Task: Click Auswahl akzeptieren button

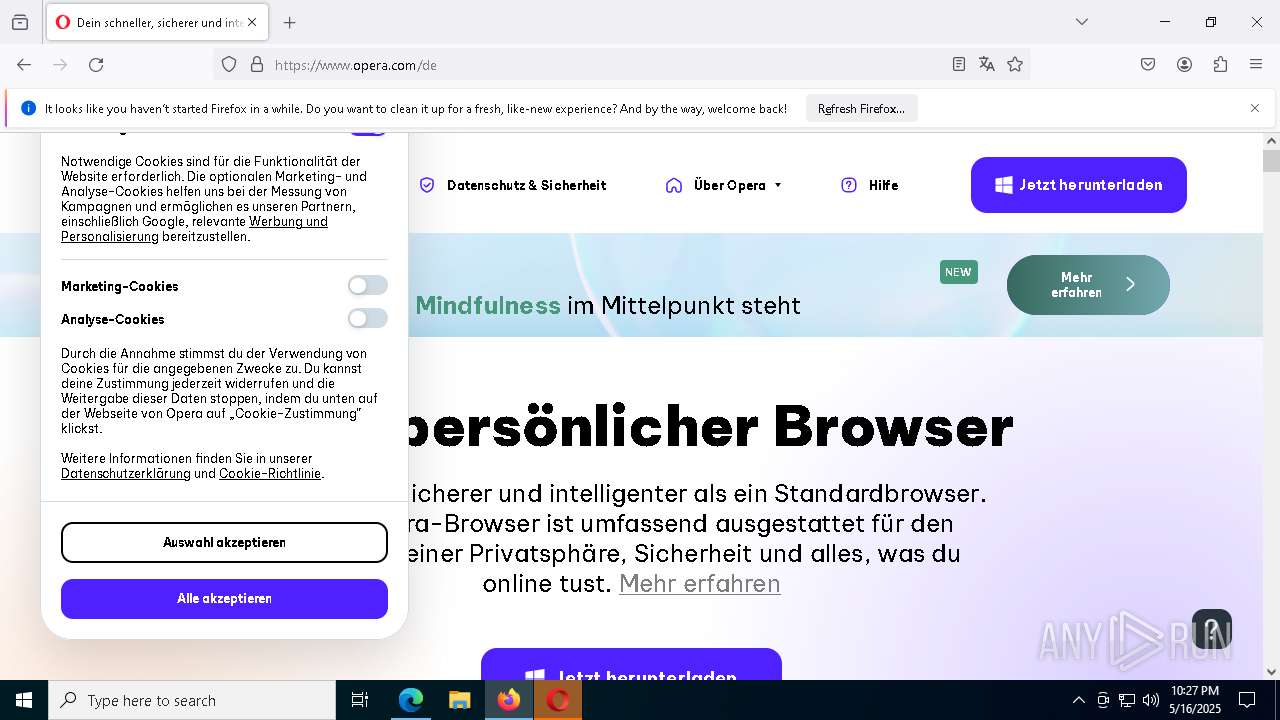Action: tap(224, 542)
